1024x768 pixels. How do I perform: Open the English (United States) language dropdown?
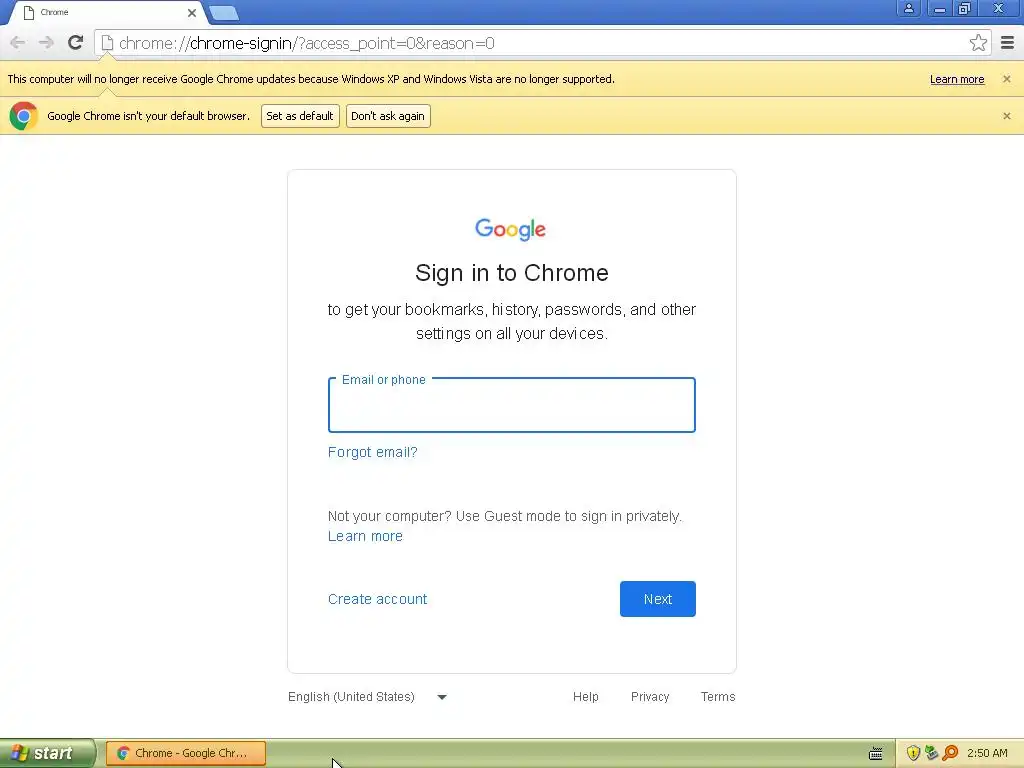pyautogui.click(x=368, y=697)
